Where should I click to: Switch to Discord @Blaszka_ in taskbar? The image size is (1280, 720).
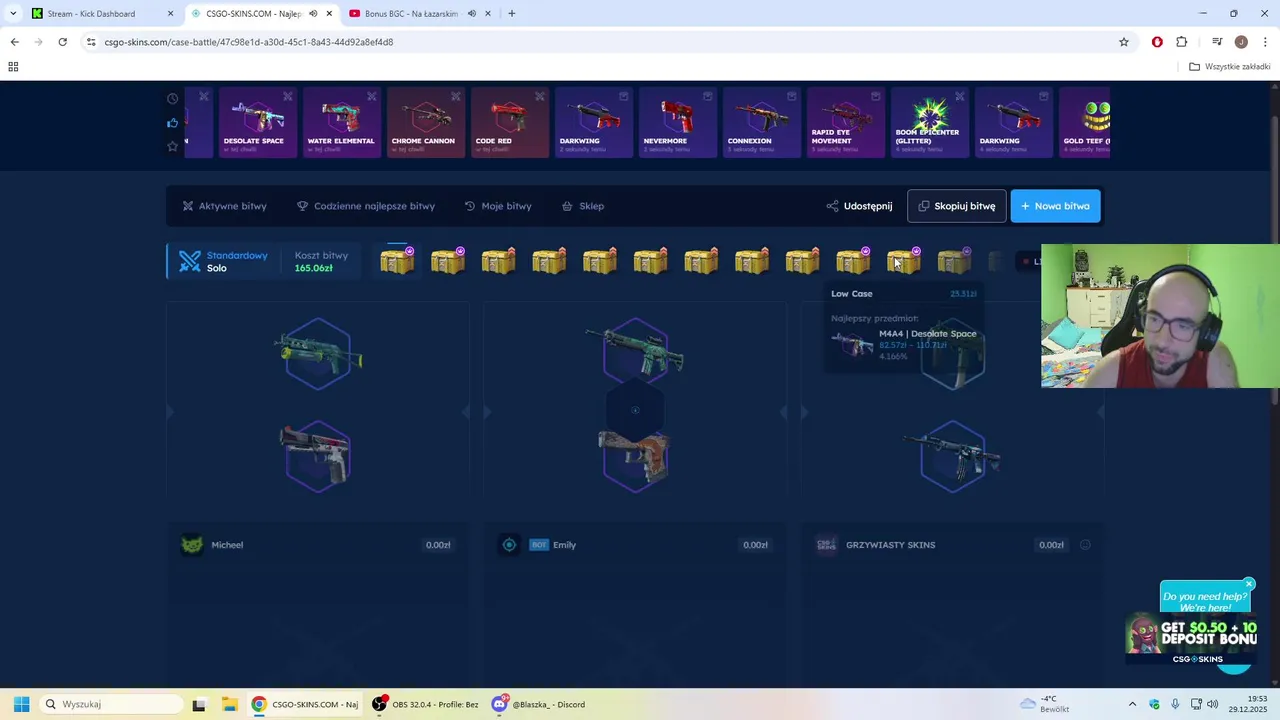coord(540,704)
